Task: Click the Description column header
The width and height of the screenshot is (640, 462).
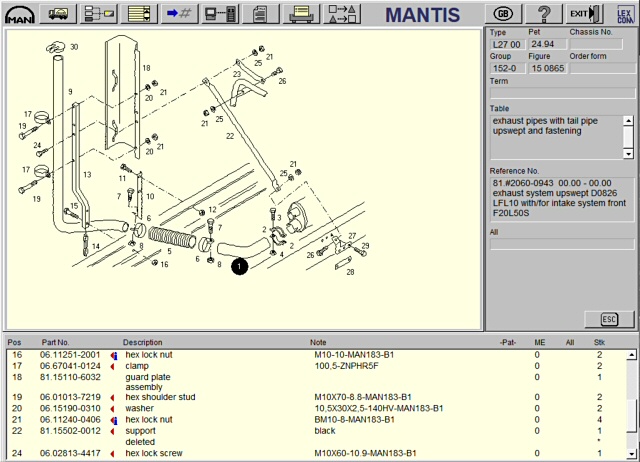Action: (142, 342)
